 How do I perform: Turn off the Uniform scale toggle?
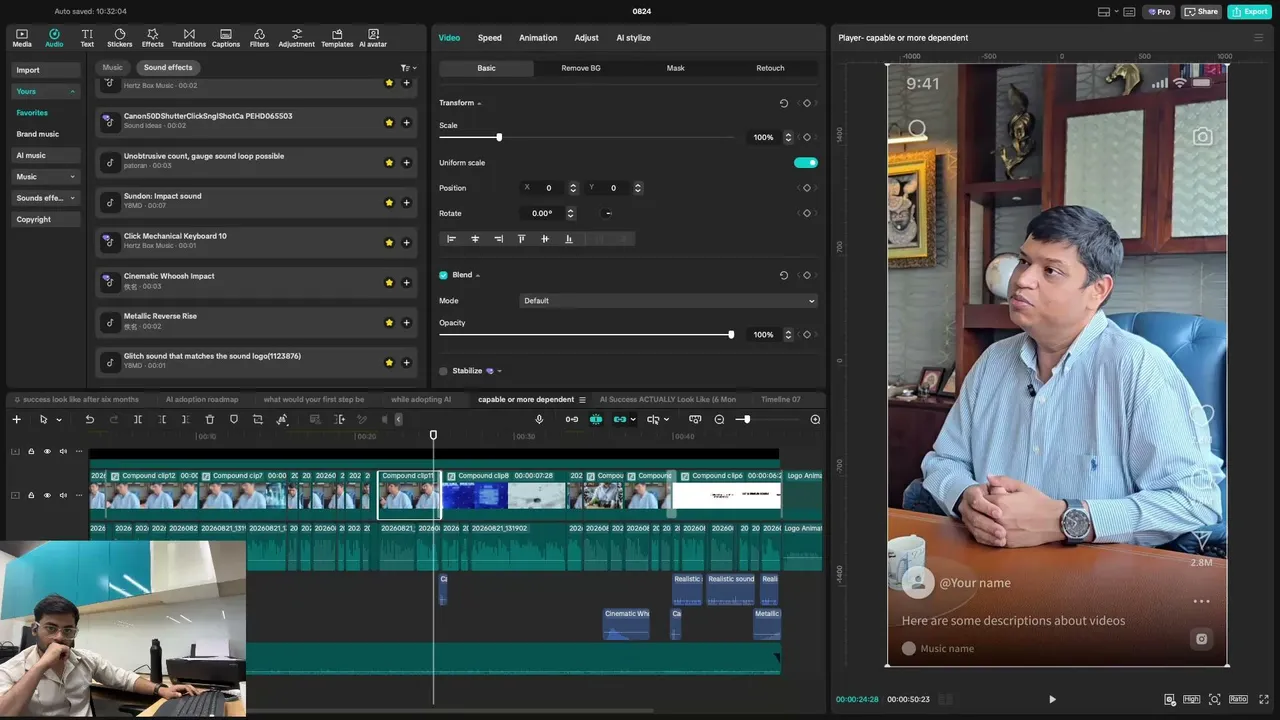805,163
